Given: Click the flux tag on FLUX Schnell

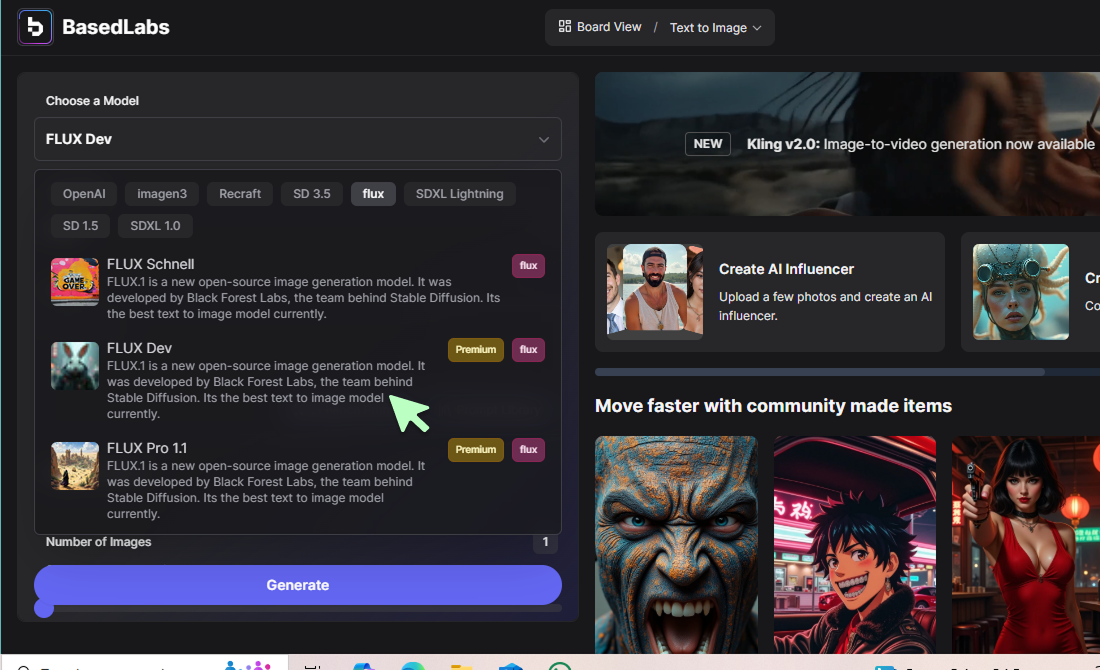Looking at the screenshot, I should coord(528,266).
